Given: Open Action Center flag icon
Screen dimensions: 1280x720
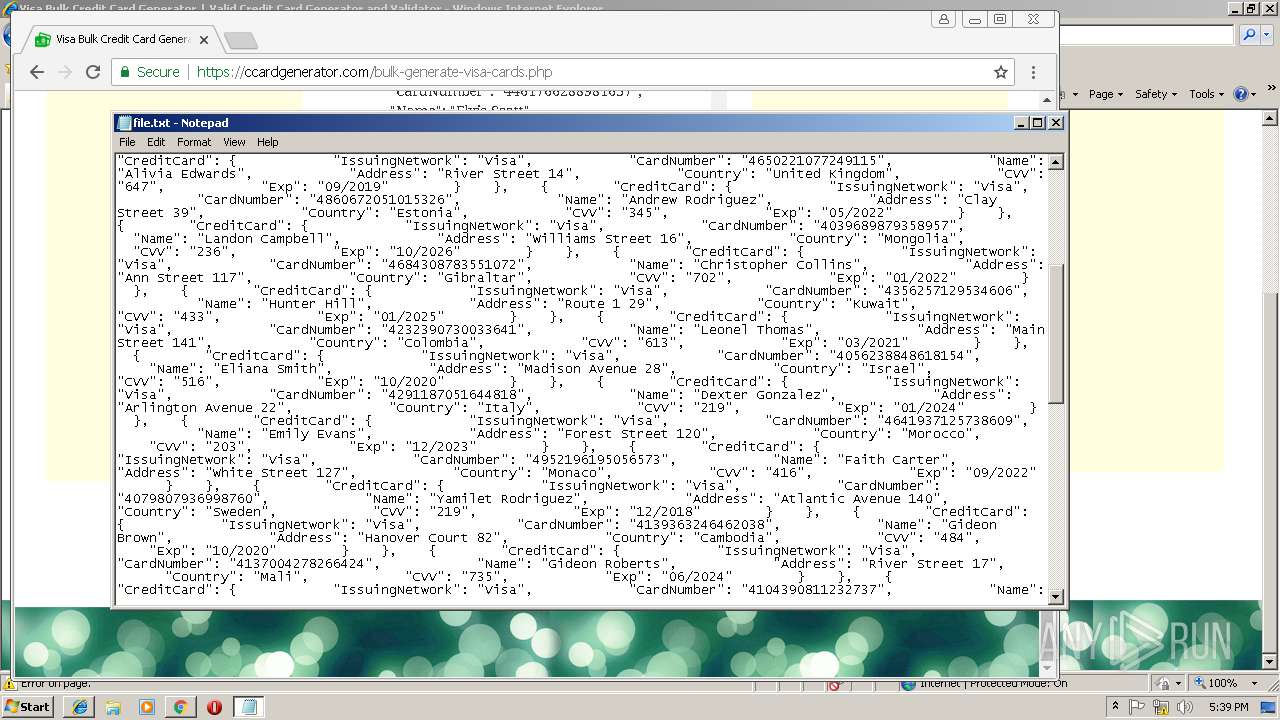Looking at the screenshot, I should 1137,707.
